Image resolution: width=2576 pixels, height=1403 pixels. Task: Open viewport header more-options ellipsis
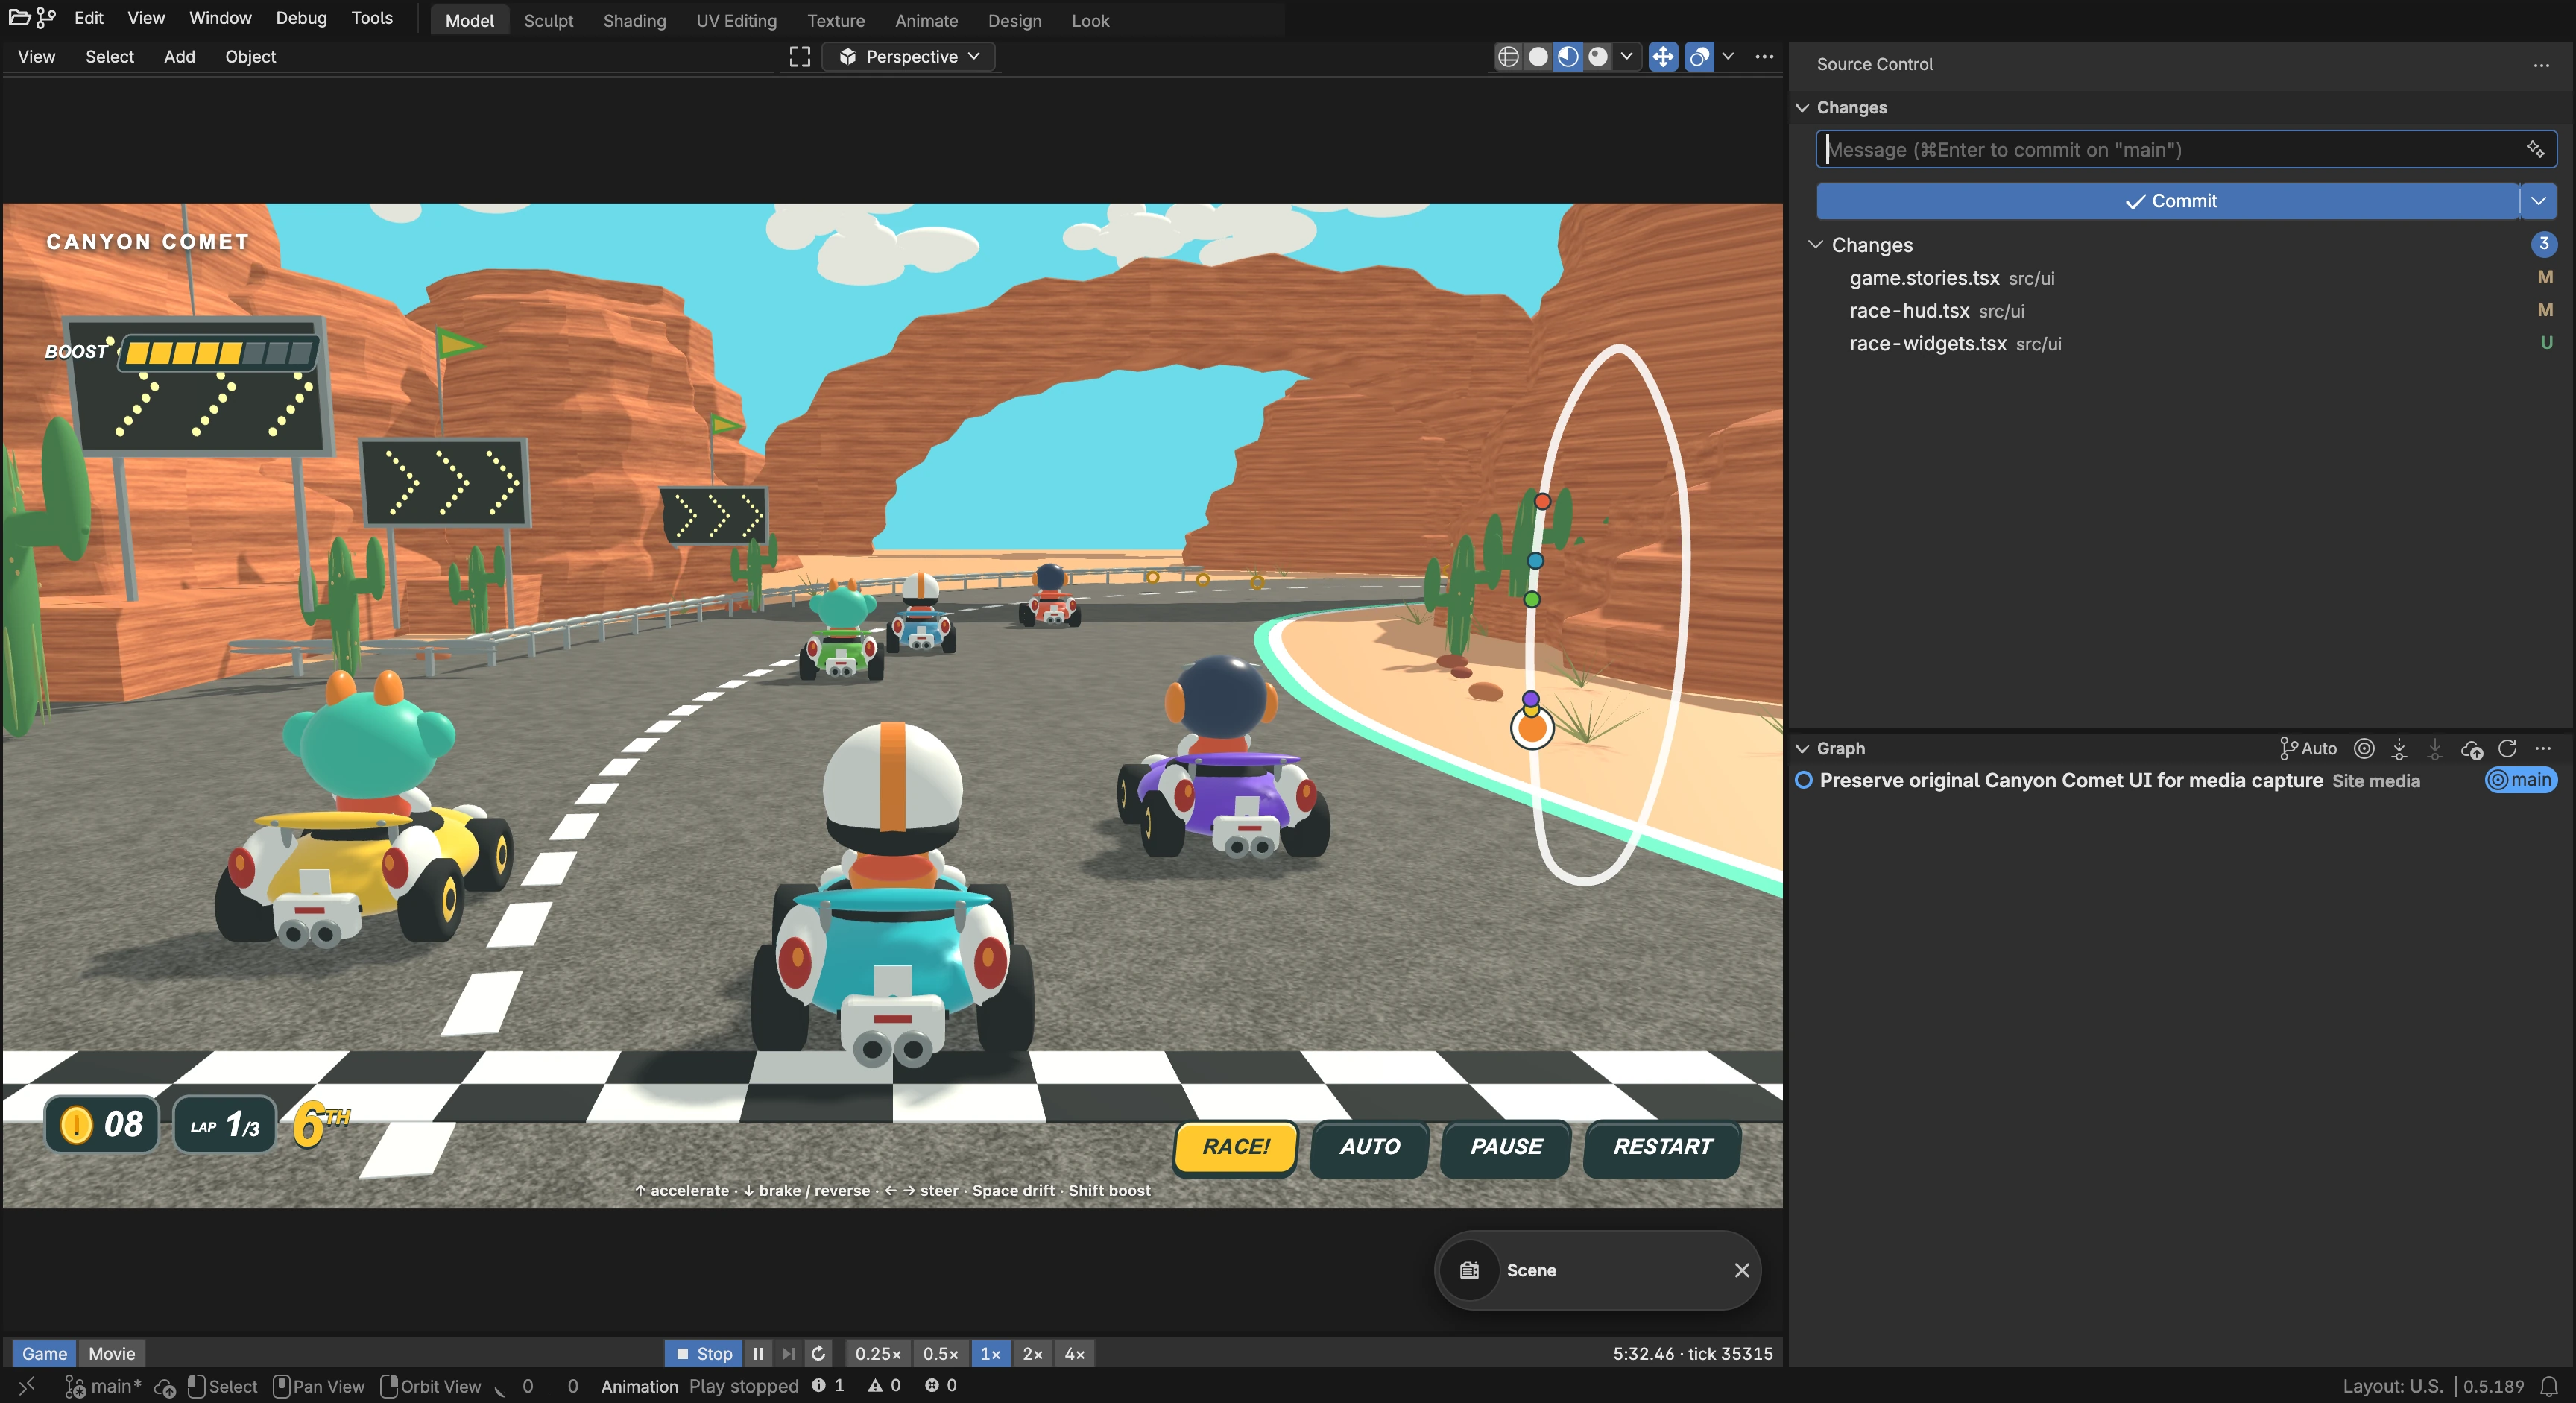[1764, 57]
